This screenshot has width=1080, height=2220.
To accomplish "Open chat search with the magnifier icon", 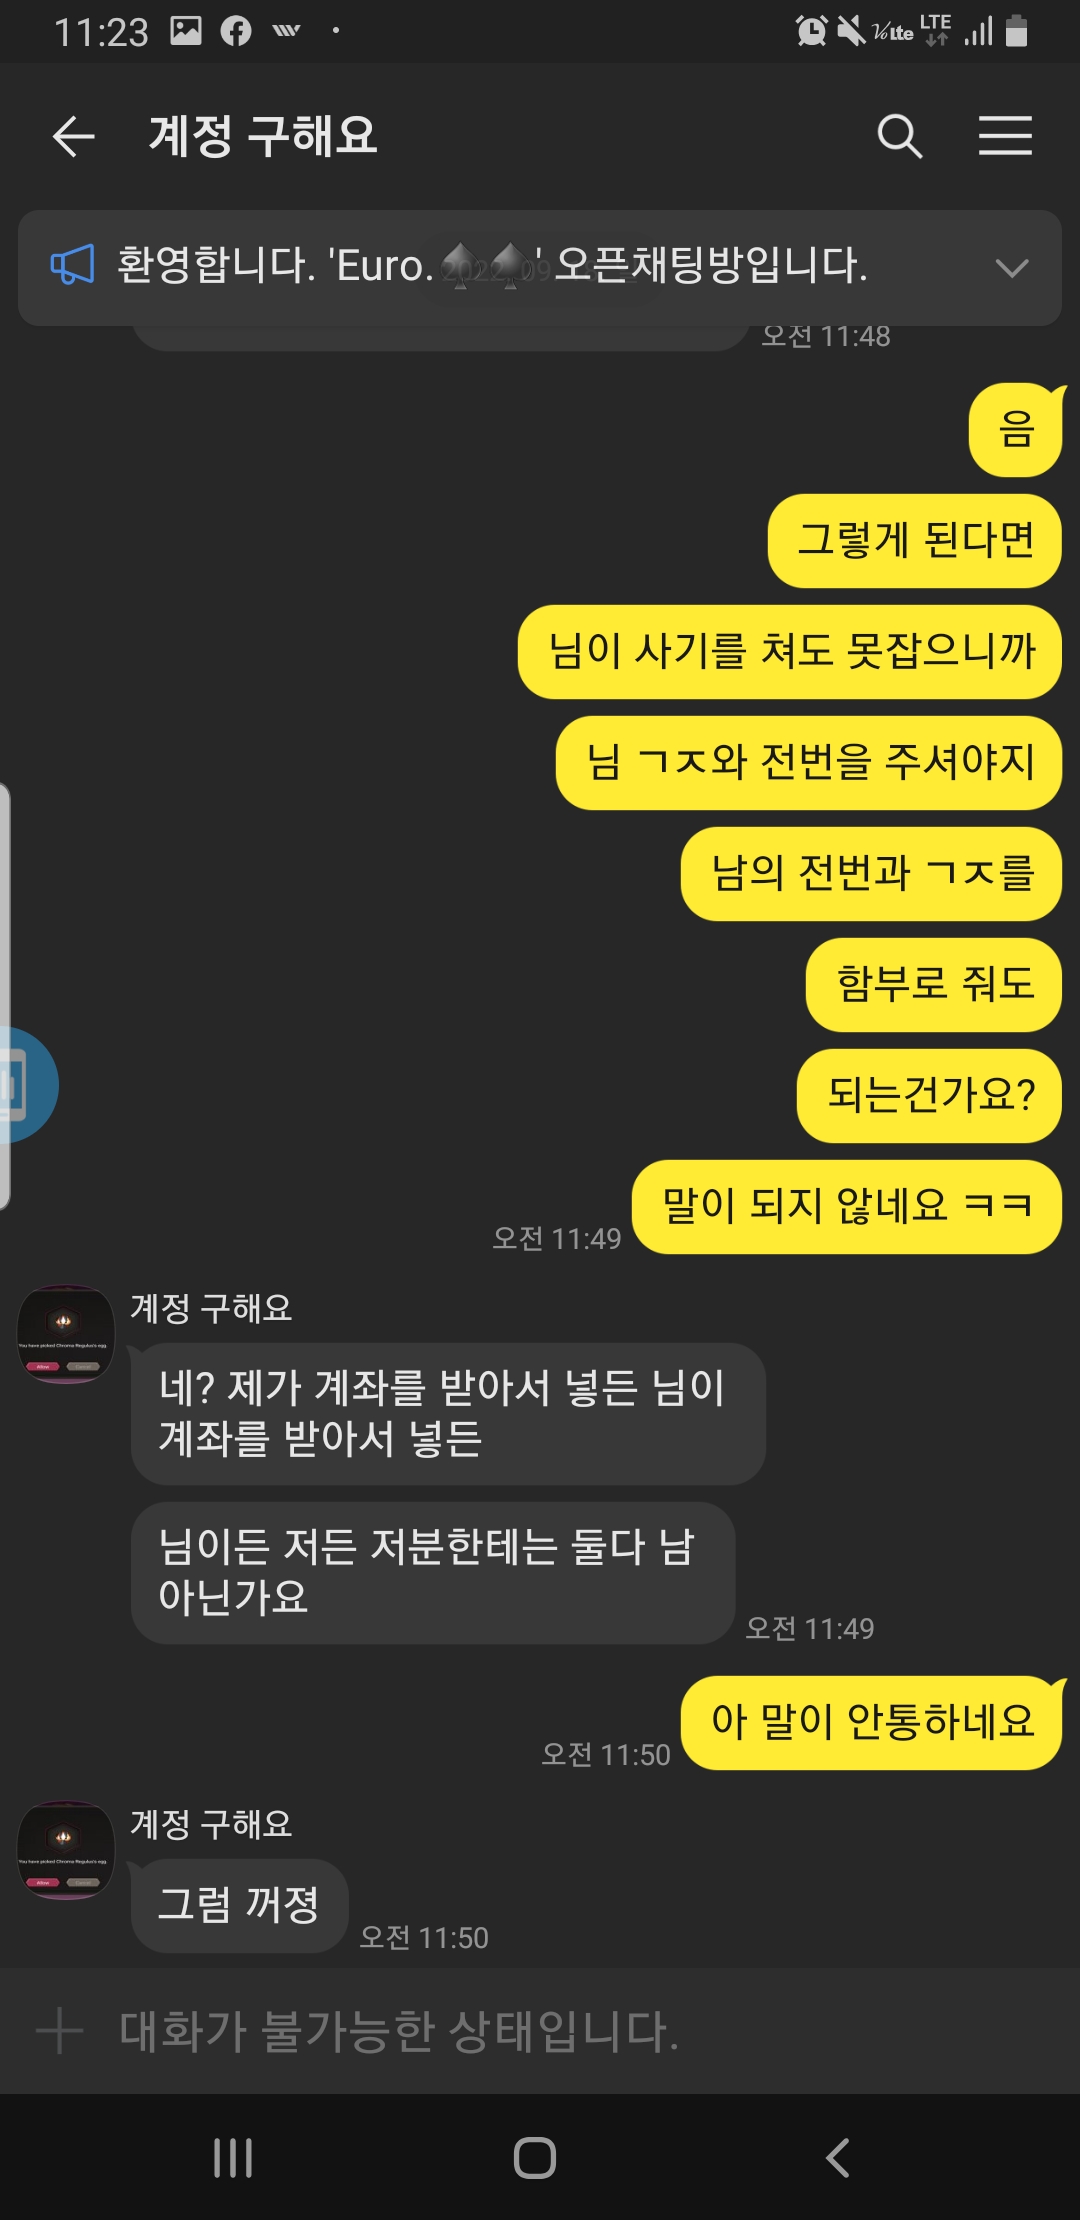I will pyautogui.click(x=899, y=136).
